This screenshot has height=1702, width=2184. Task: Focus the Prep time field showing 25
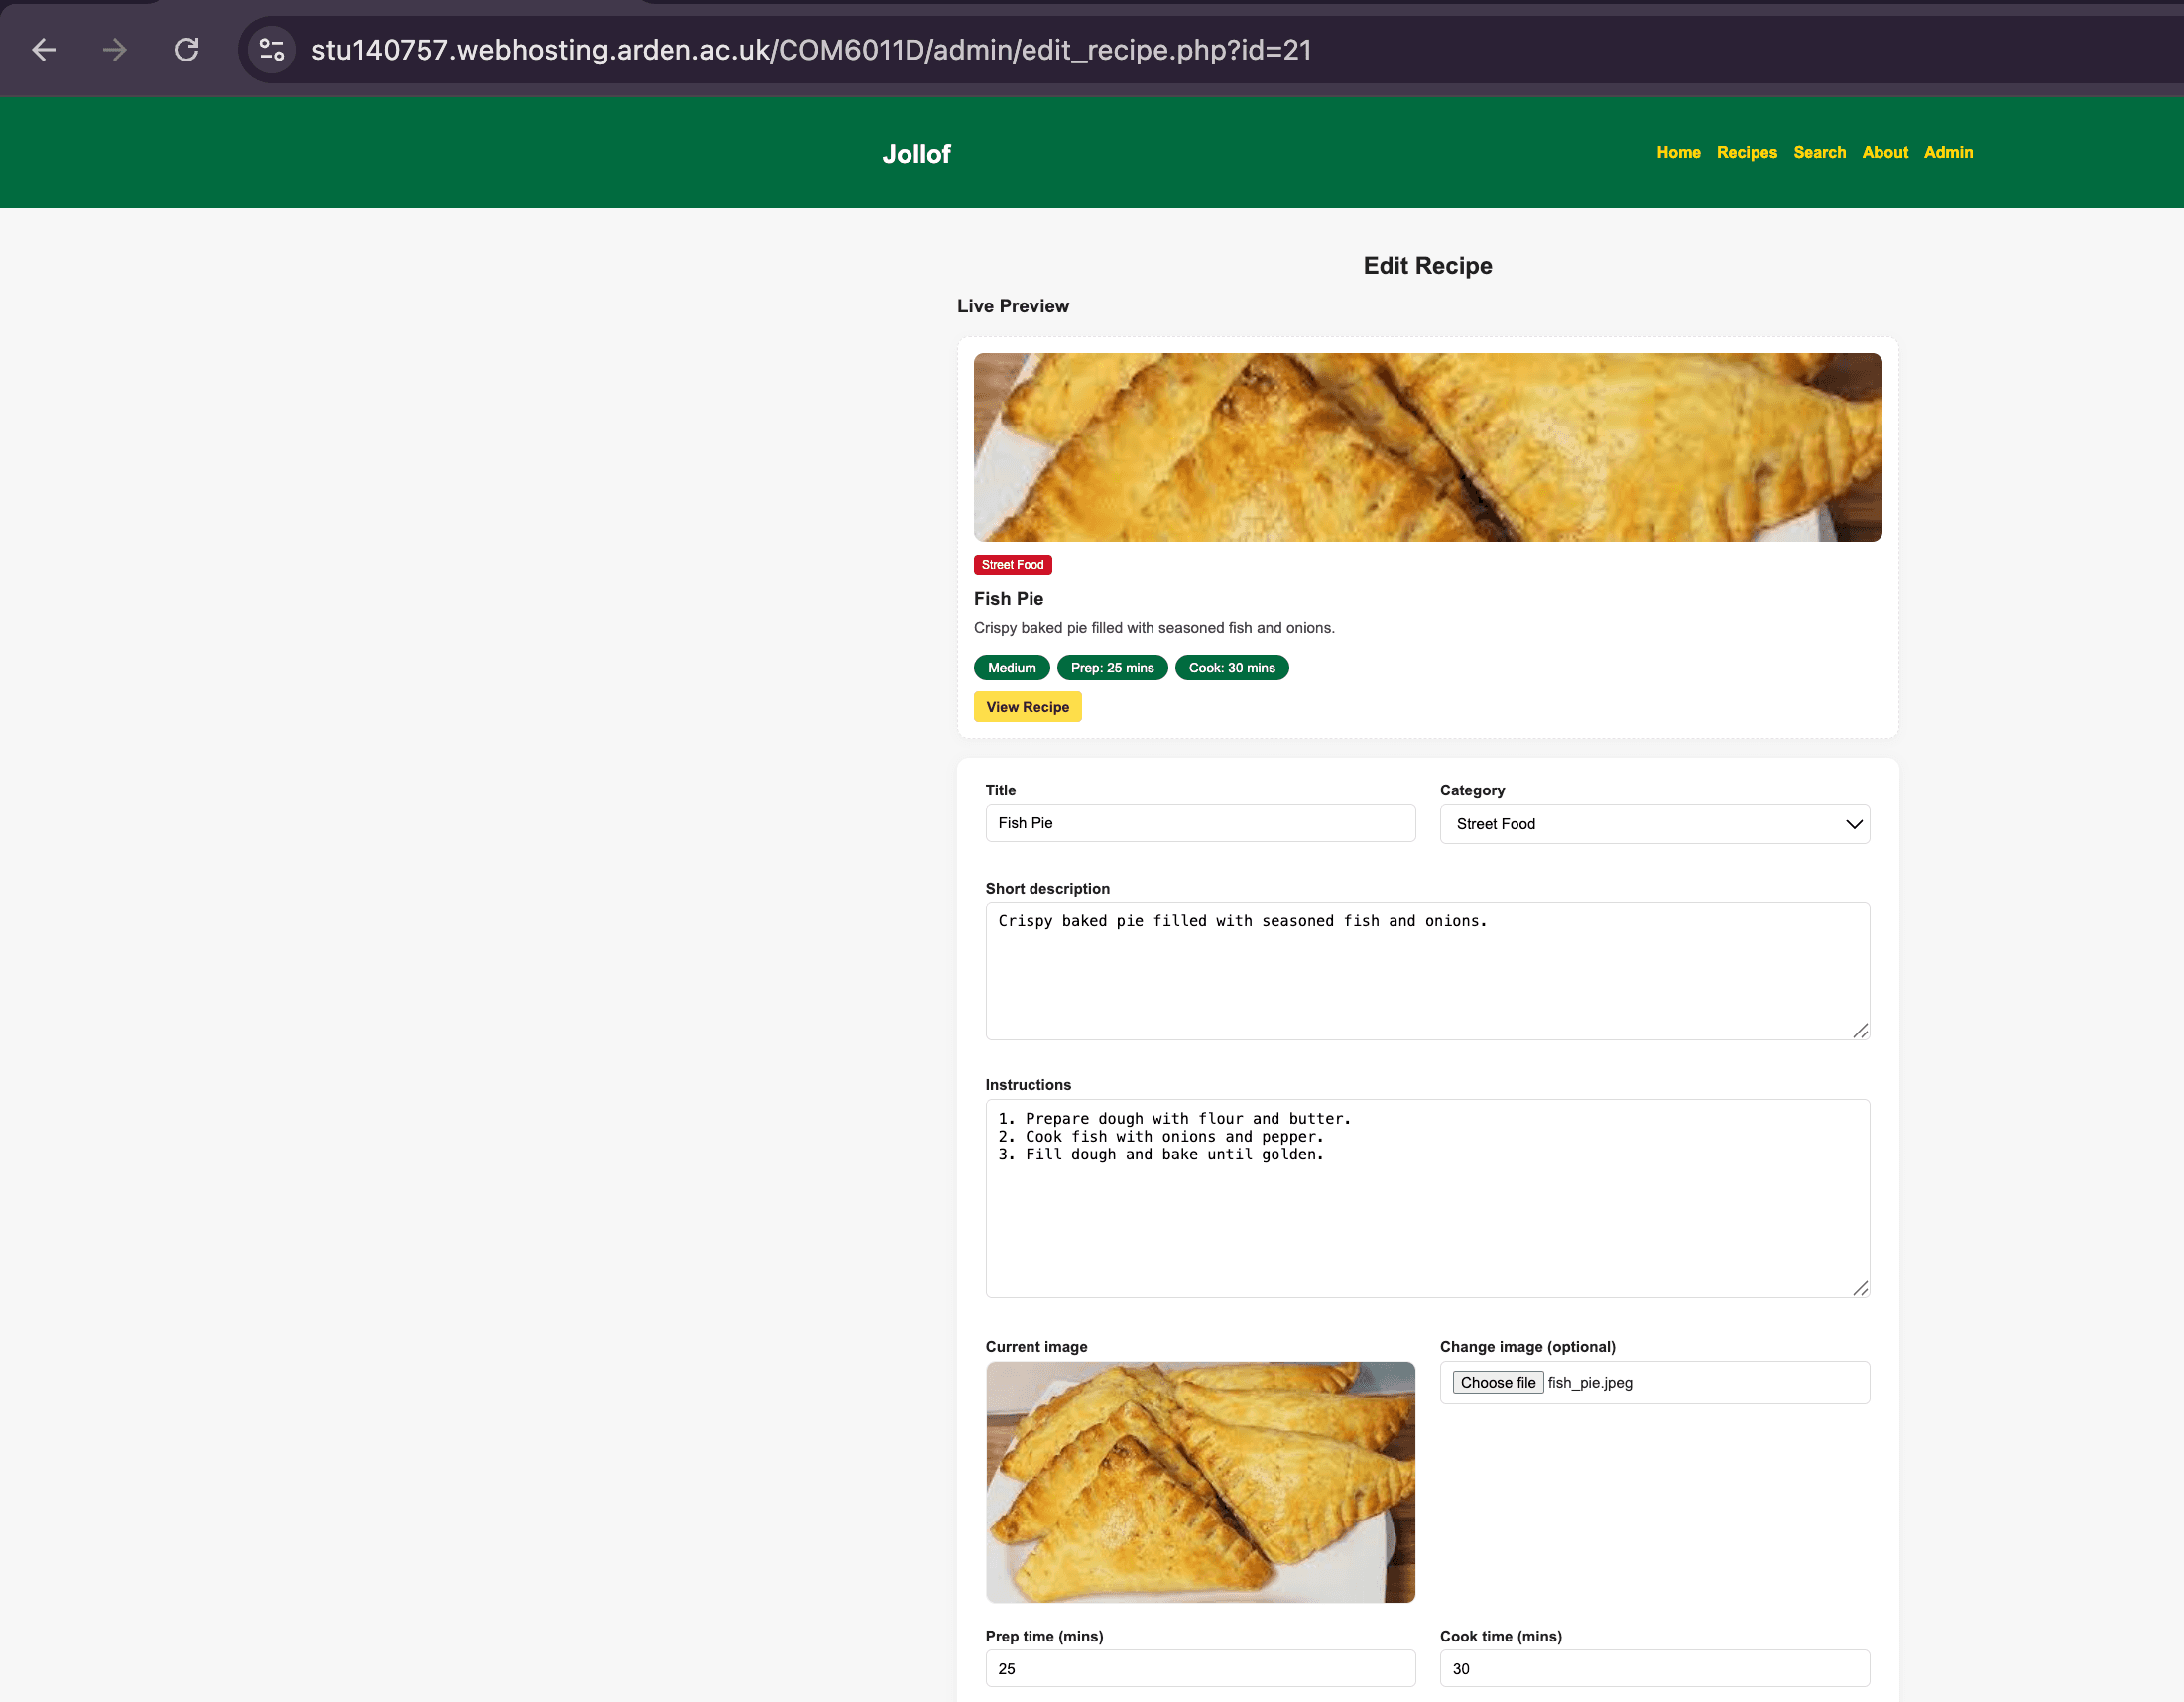1200,1668
